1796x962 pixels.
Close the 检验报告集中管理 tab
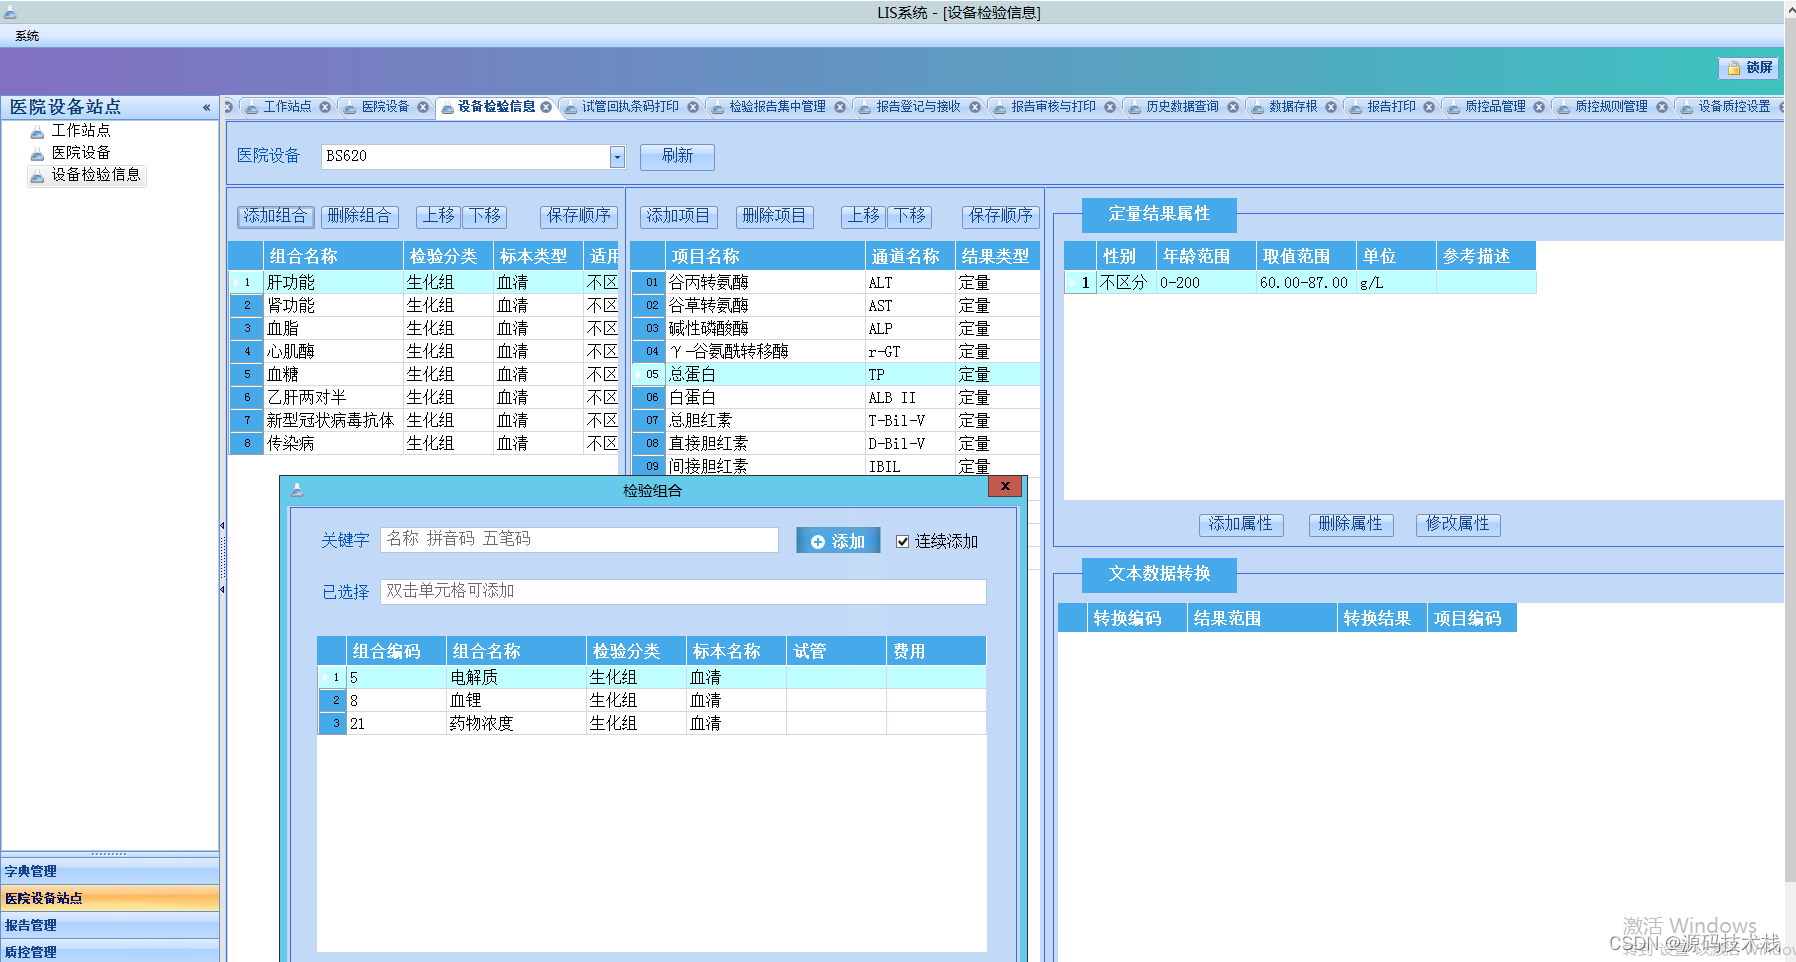coord(840,107)
